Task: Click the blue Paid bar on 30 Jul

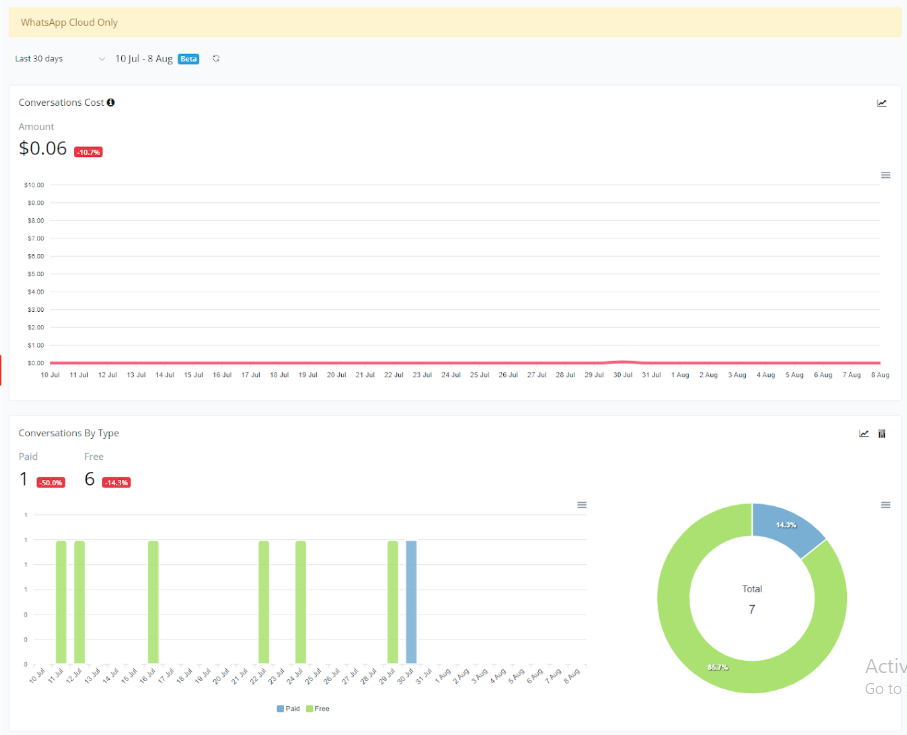Action: pos(411,601)
